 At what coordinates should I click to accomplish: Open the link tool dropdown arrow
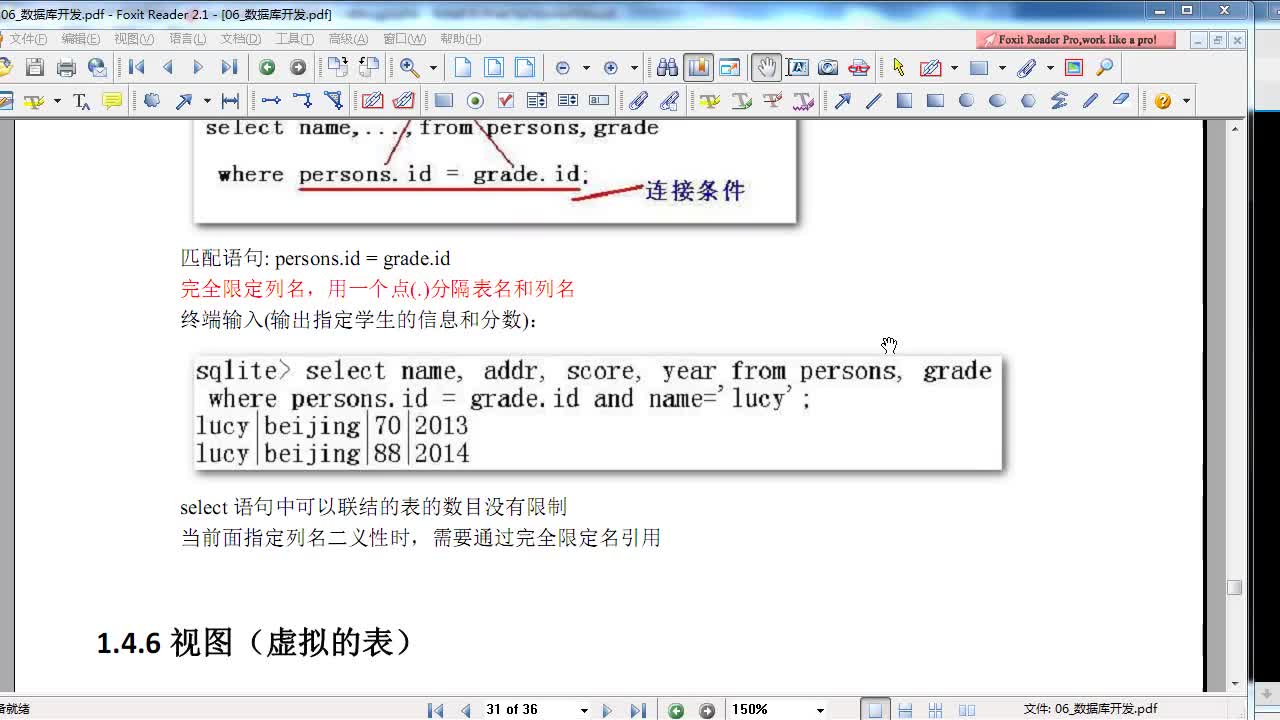click(x=954, y=68)
